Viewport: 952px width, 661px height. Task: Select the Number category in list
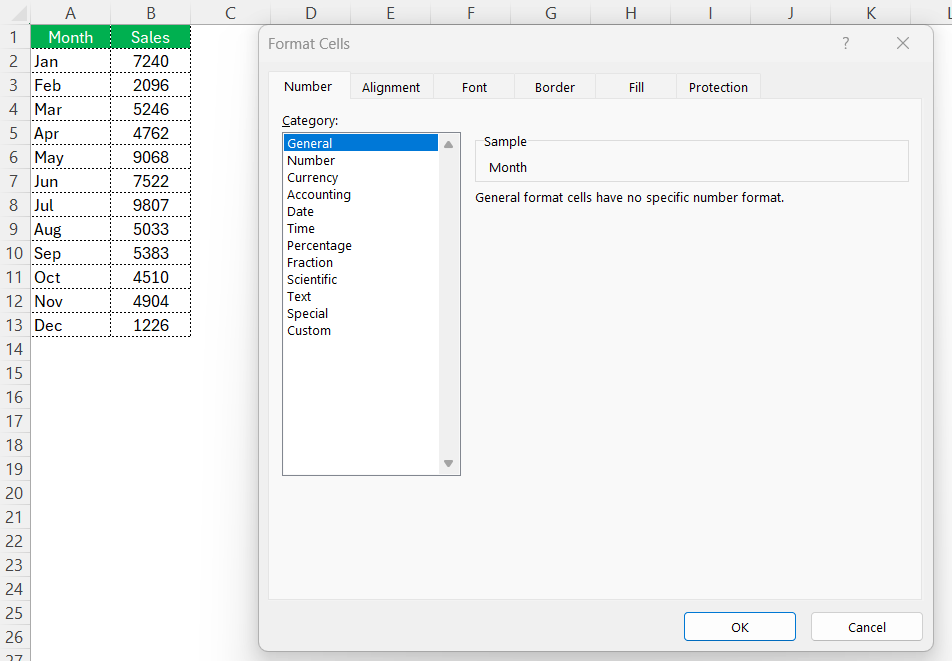click(361, 160)
